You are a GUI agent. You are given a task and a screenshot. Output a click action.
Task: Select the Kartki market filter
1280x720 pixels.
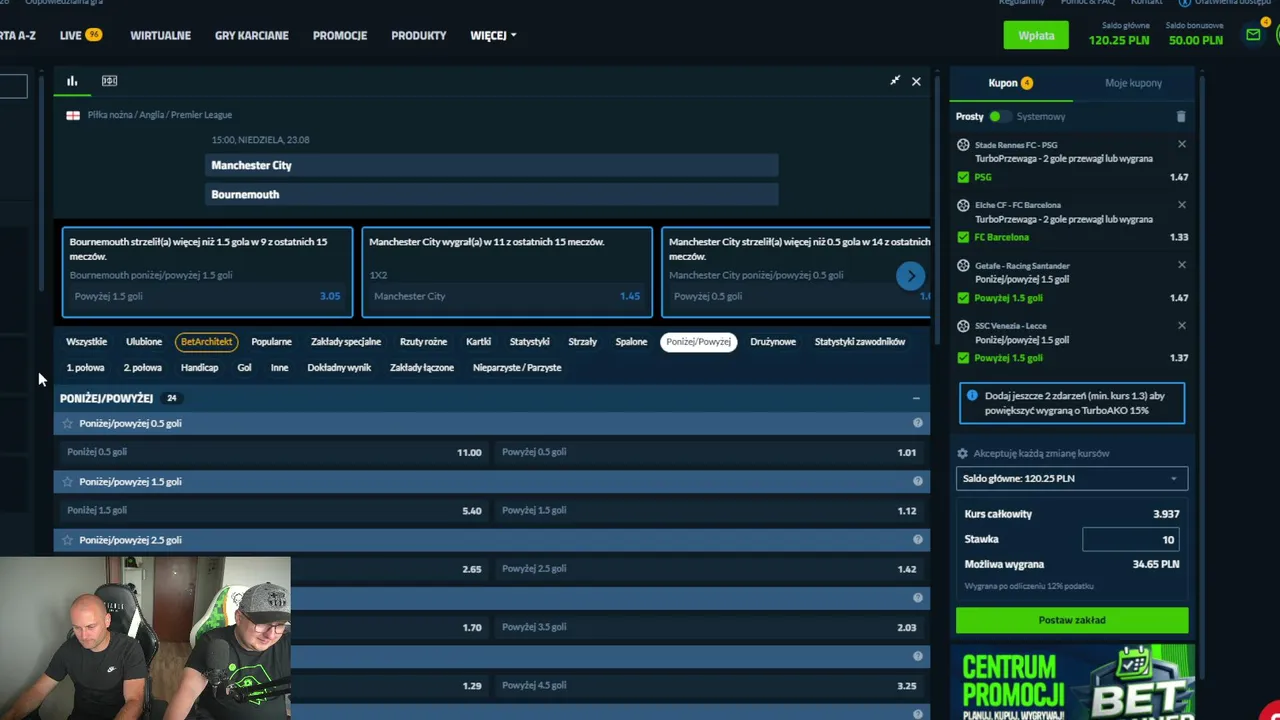point(478,342)
